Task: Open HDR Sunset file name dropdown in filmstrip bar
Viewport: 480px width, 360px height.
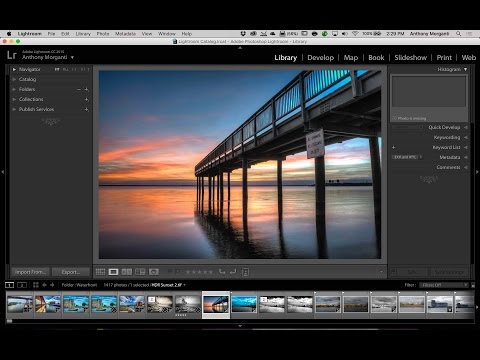Action: (184, 285)
